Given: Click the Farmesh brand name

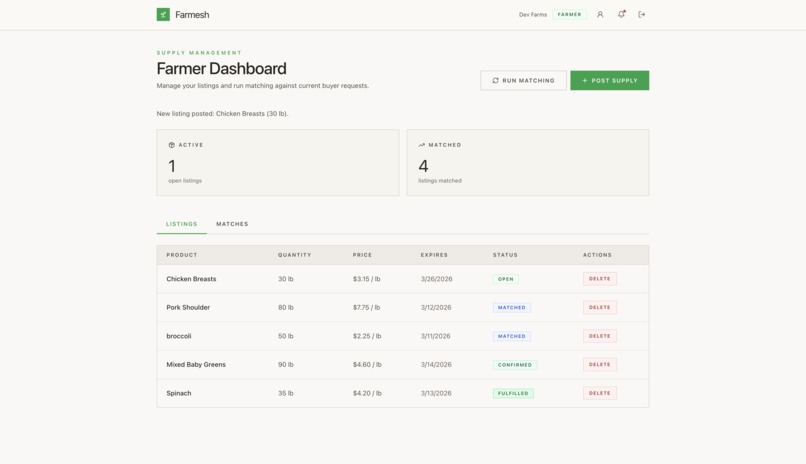Looking at the screenshot, I should (x=192, y=15).
